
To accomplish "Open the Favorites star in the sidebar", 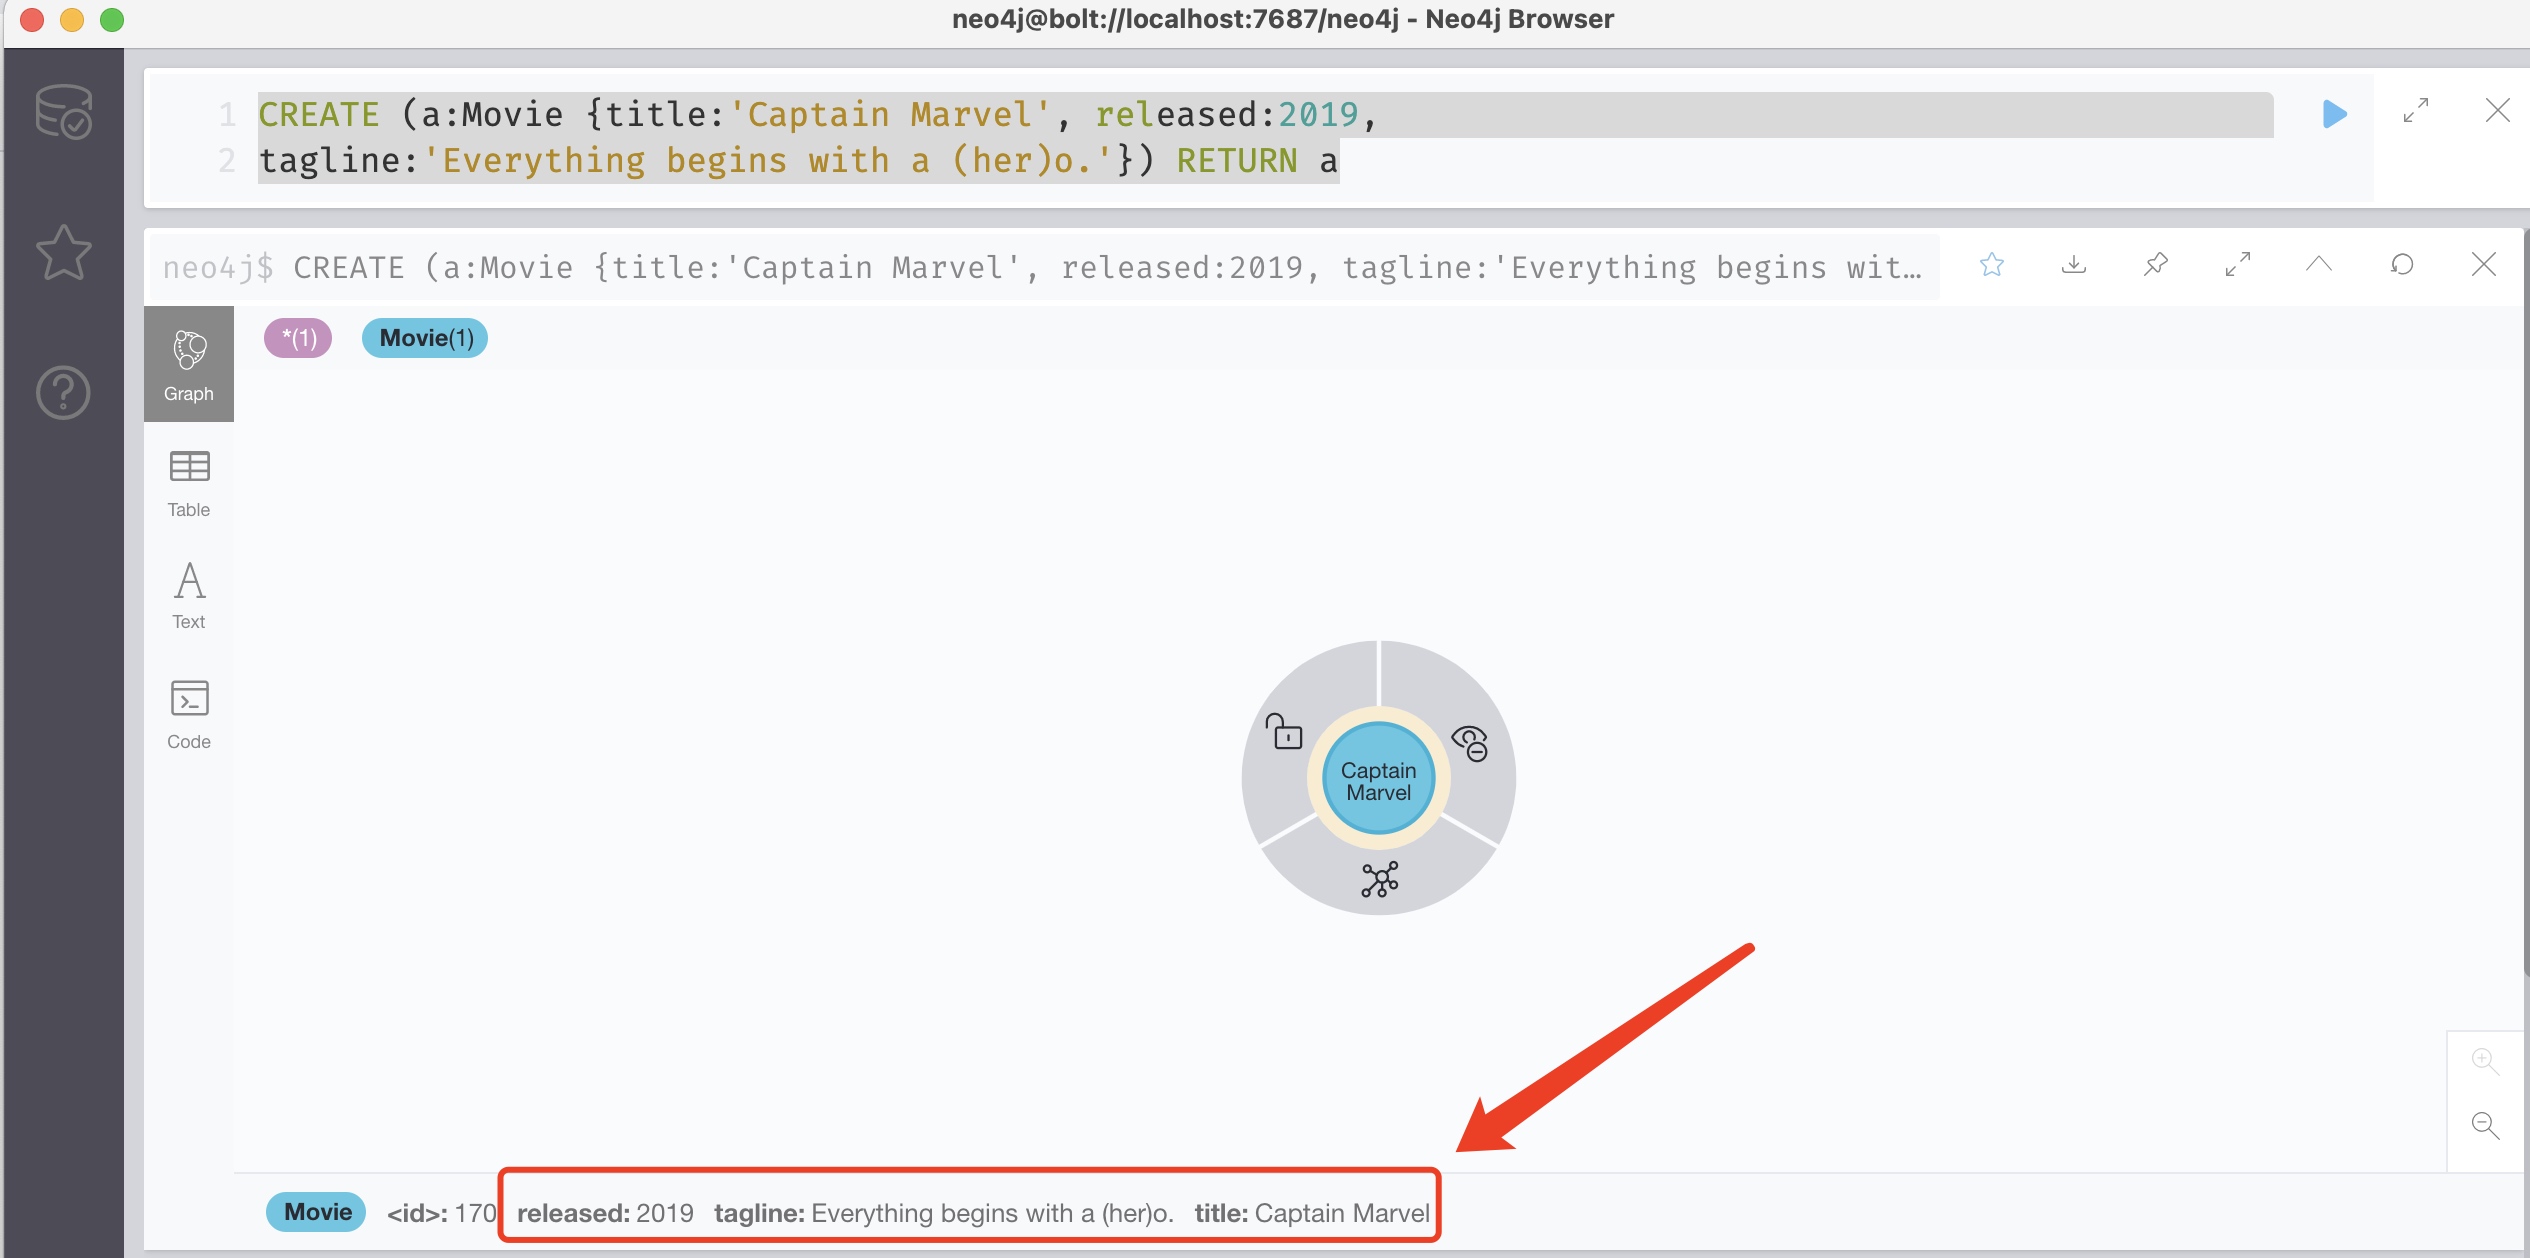I will (63, 252).
